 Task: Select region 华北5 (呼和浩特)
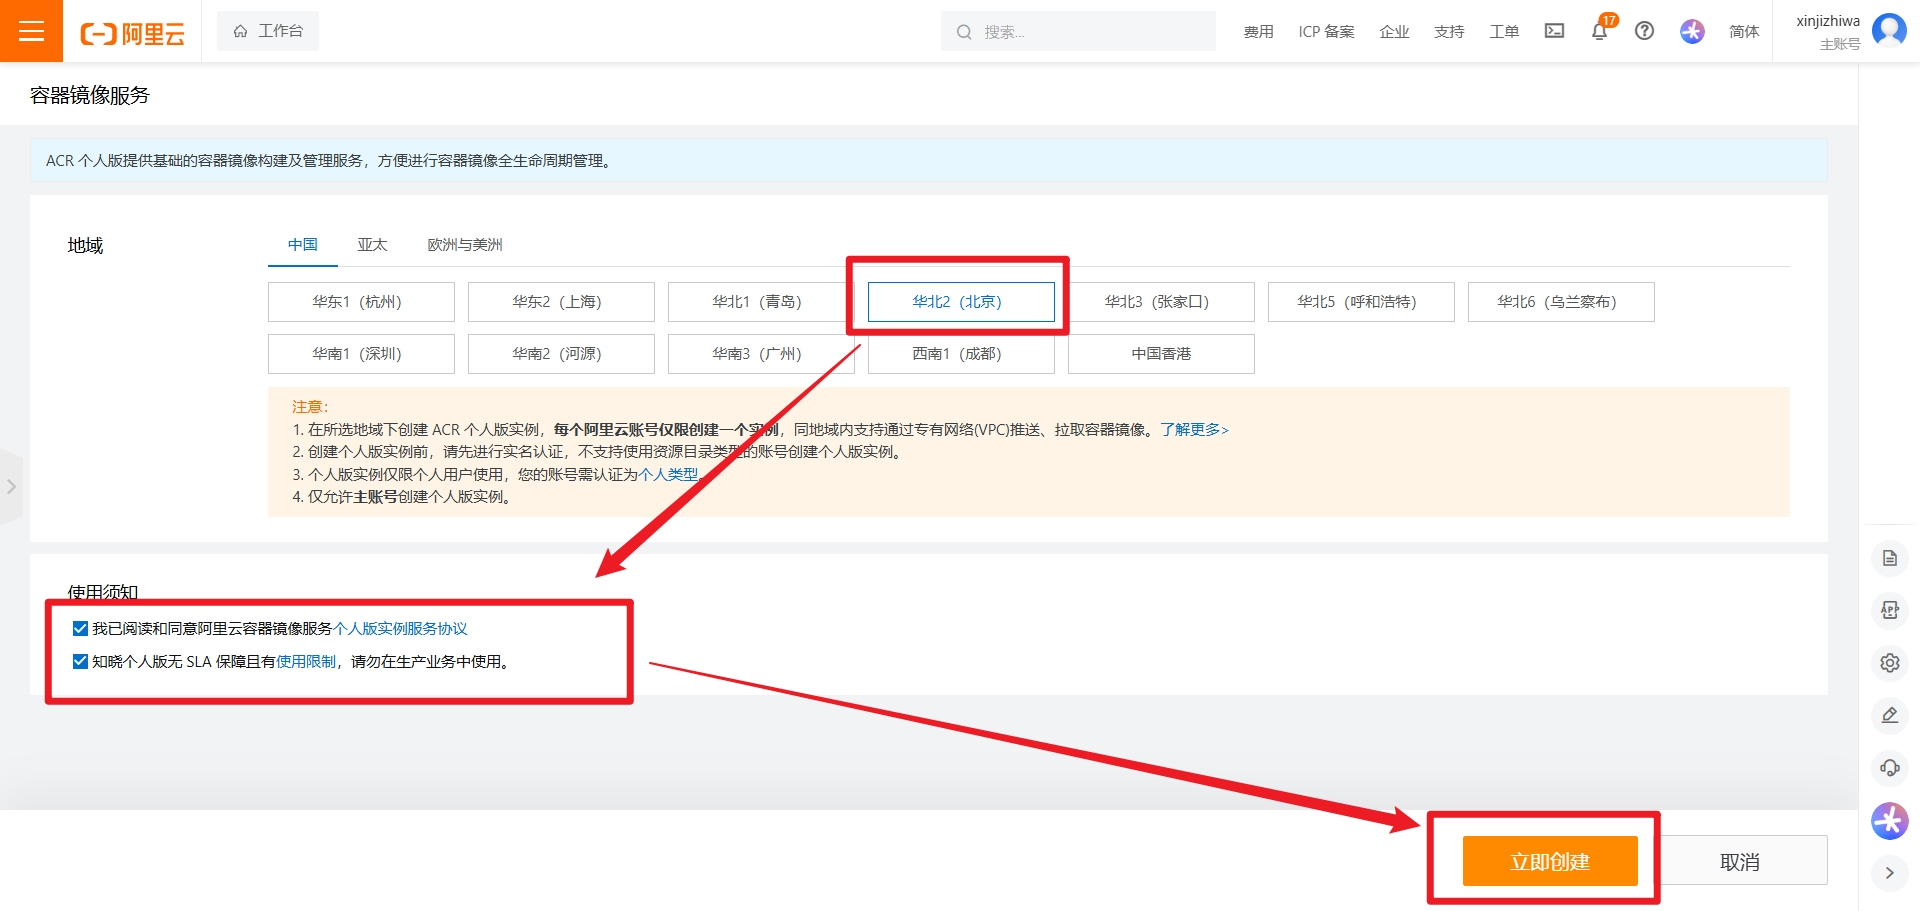pyautogui.click(x=1361, y=302)
